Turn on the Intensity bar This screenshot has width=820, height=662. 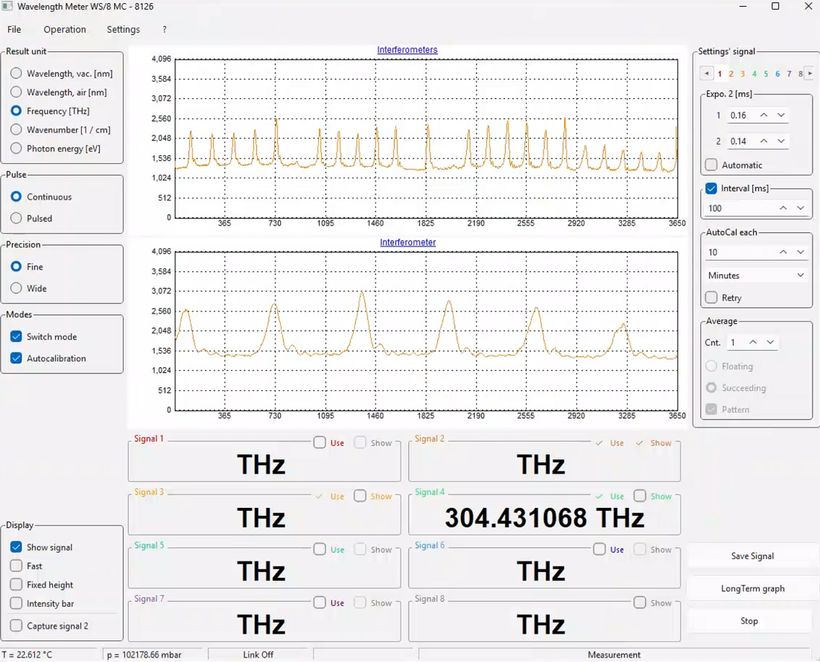pos(16,603)
